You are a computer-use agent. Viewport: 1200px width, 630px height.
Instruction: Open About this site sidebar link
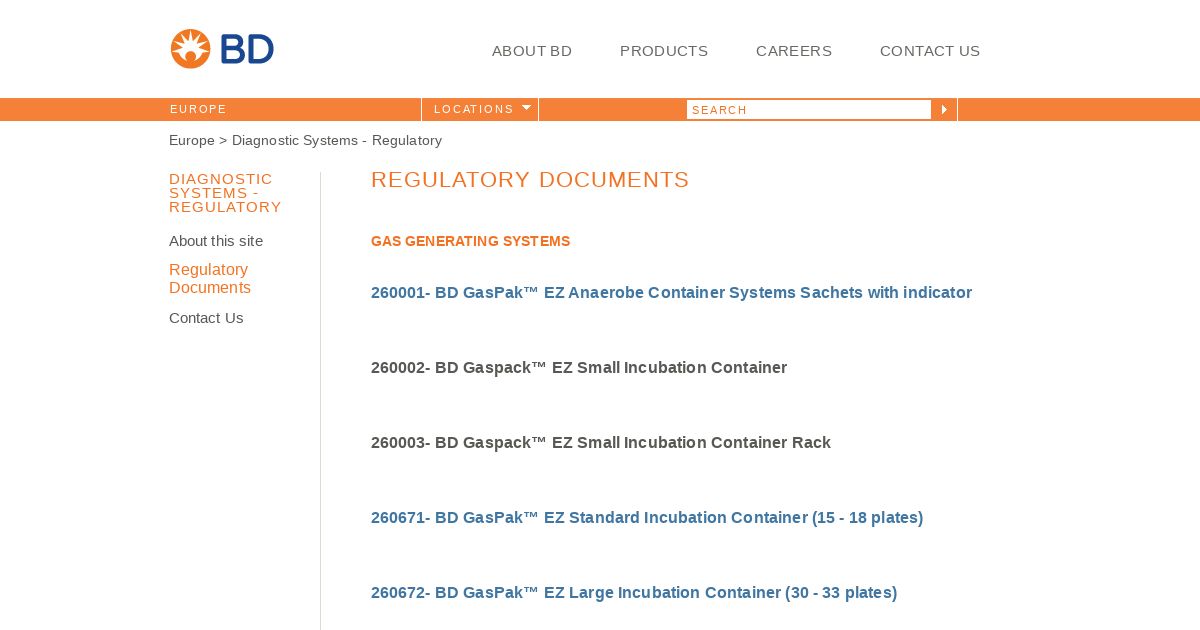point(216,241)
